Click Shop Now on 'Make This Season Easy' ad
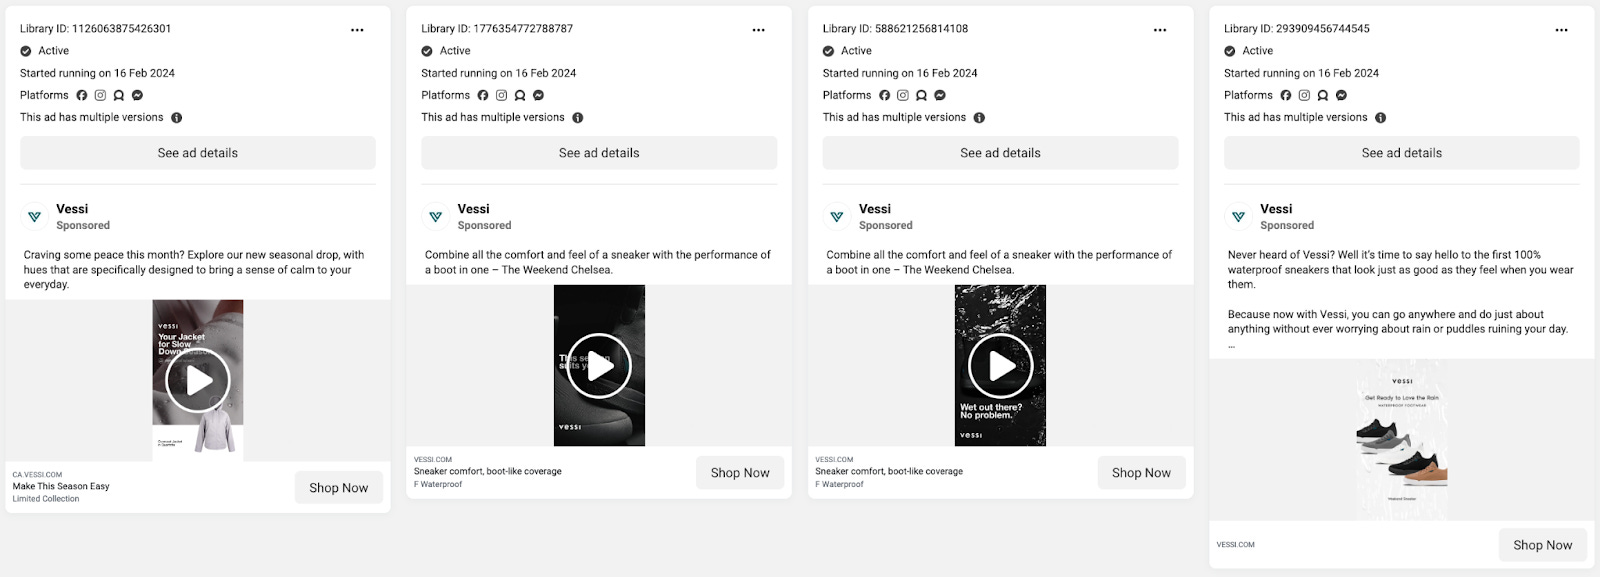This screenshot has height=577, width=1600. coord(339,487)
